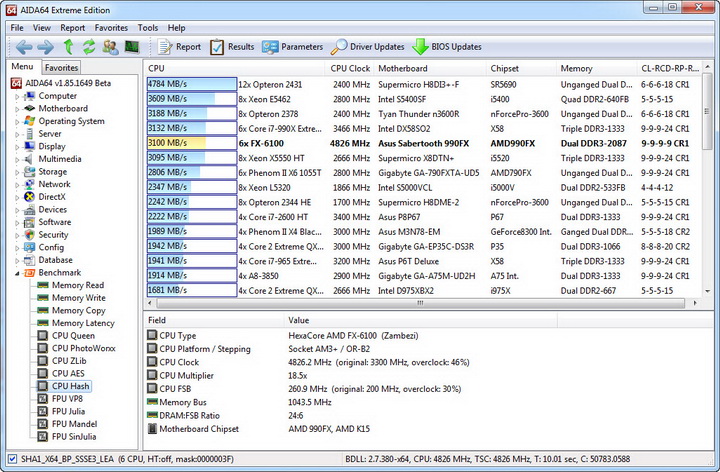Viewport: 720px width, 472px height.
Task: Select CPU PhotoWorxx benchmark icon
Action: [43, 348]
